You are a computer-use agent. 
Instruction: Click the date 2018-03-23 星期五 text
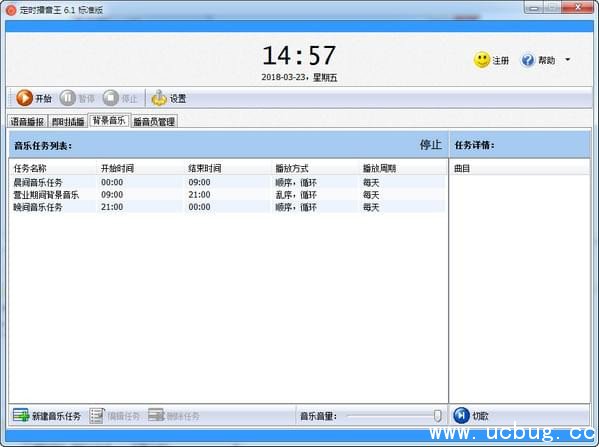pyautogui.click(x=299, y=78)
